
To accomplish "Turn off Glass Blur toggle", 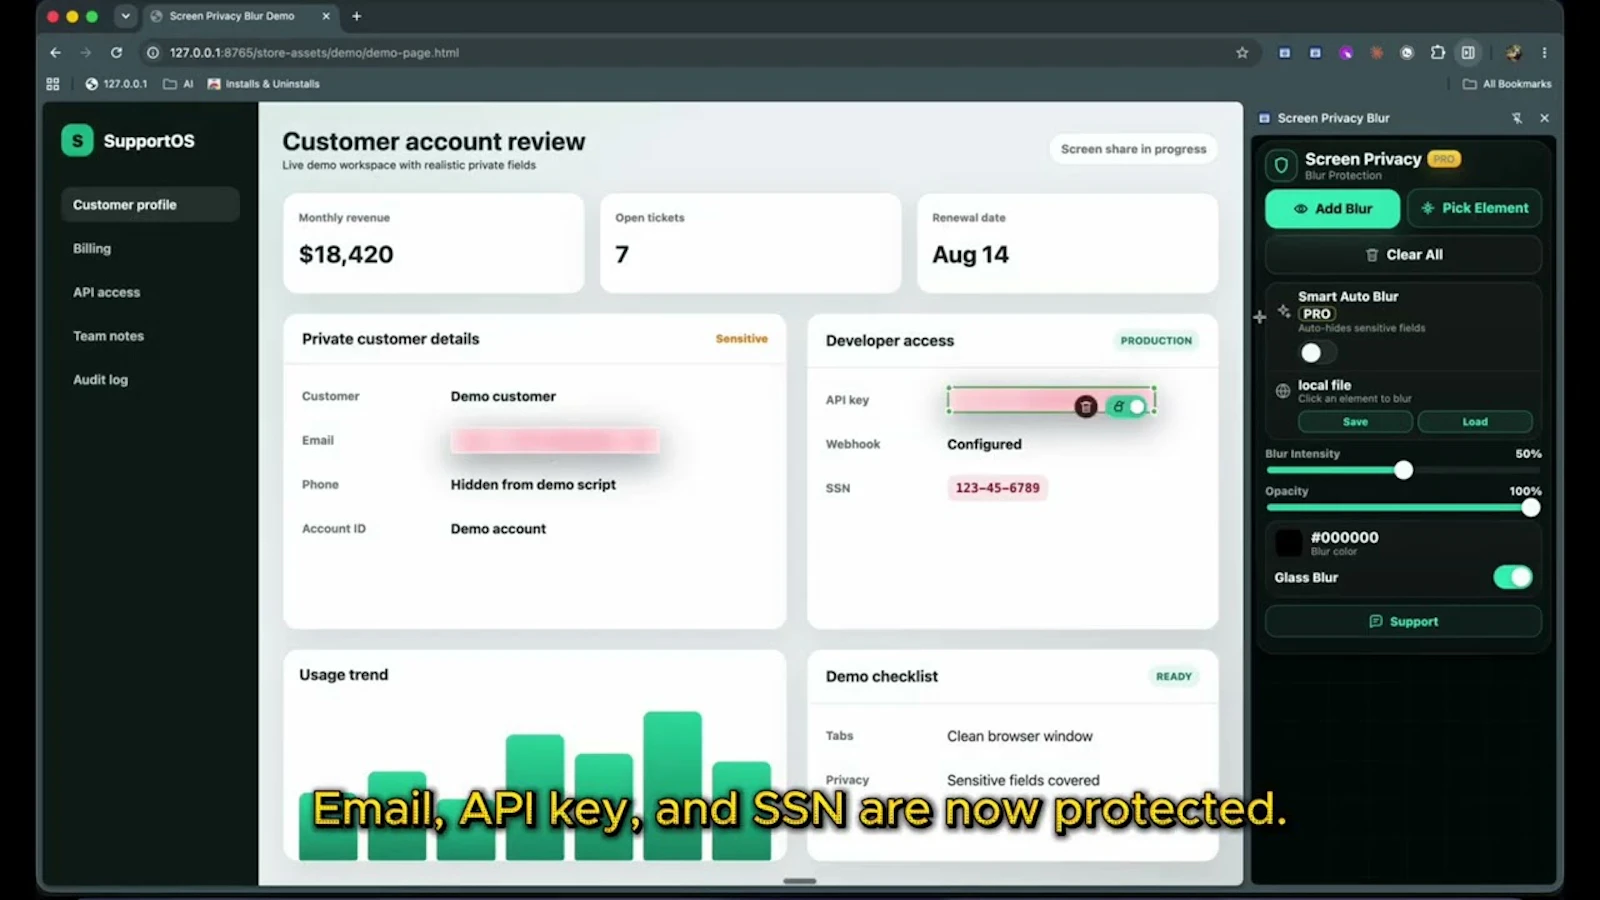I will click(1513, 577).
